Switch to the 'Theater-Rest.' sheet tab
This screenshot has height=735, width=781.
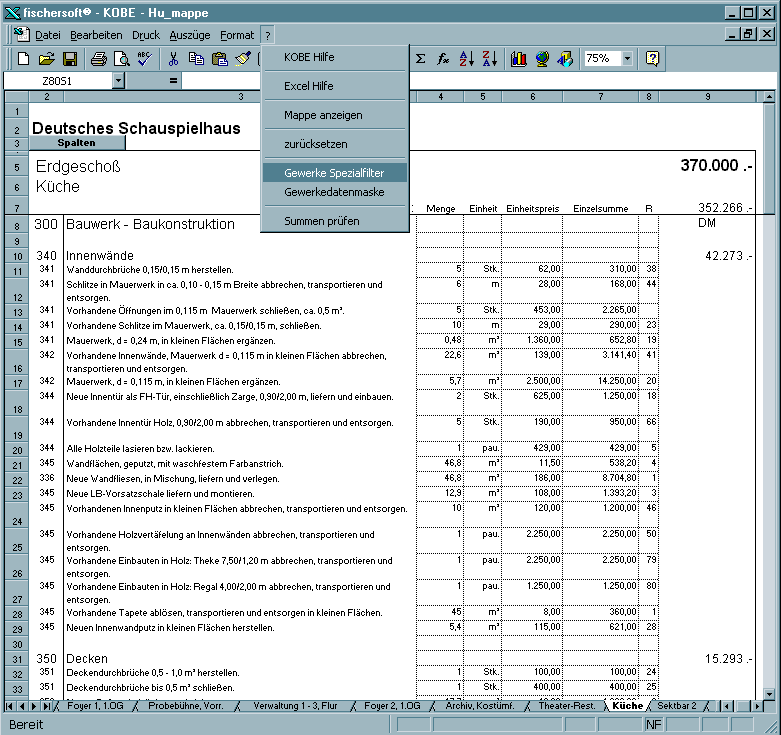[566, 705]
